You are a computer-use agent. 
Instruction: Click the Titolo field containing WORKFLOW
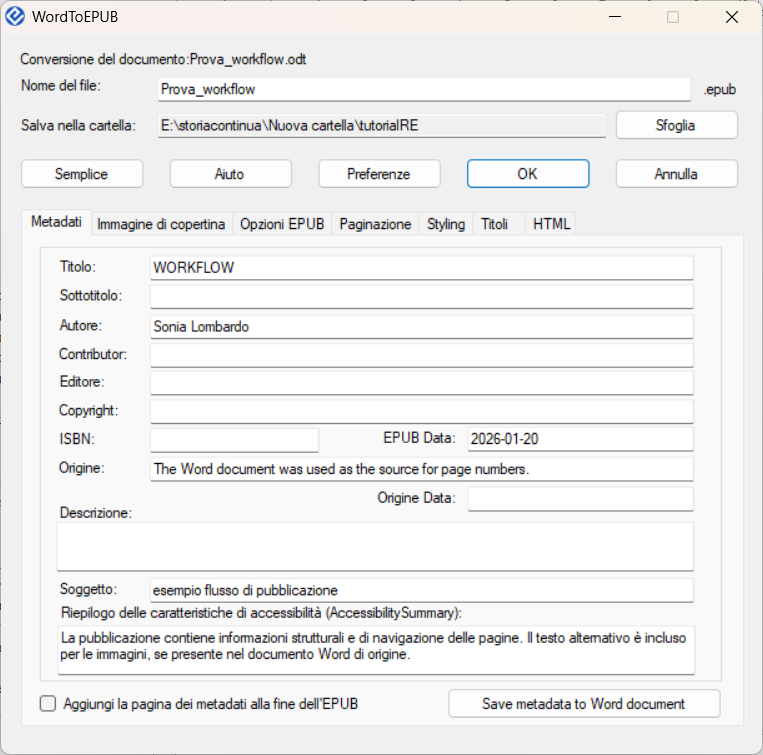421,268
